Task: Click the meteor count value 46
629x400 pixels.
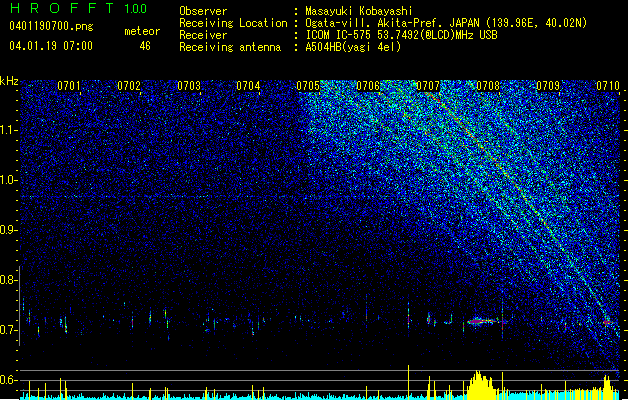Action: point(145,46)
